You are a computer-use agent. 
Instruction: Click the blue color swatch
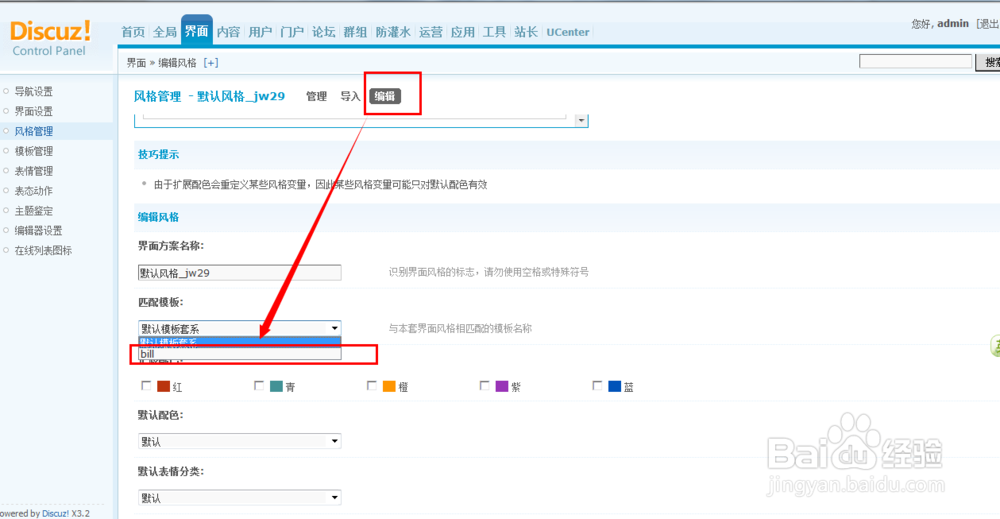click(x=615, y=386)
